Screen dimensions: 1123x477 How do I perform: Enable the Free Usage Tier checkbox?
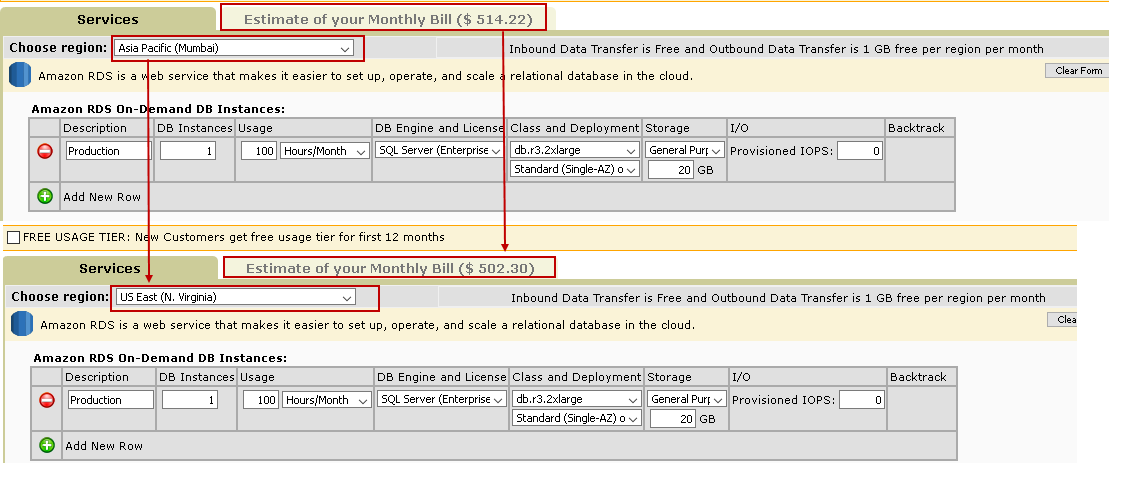14,237
